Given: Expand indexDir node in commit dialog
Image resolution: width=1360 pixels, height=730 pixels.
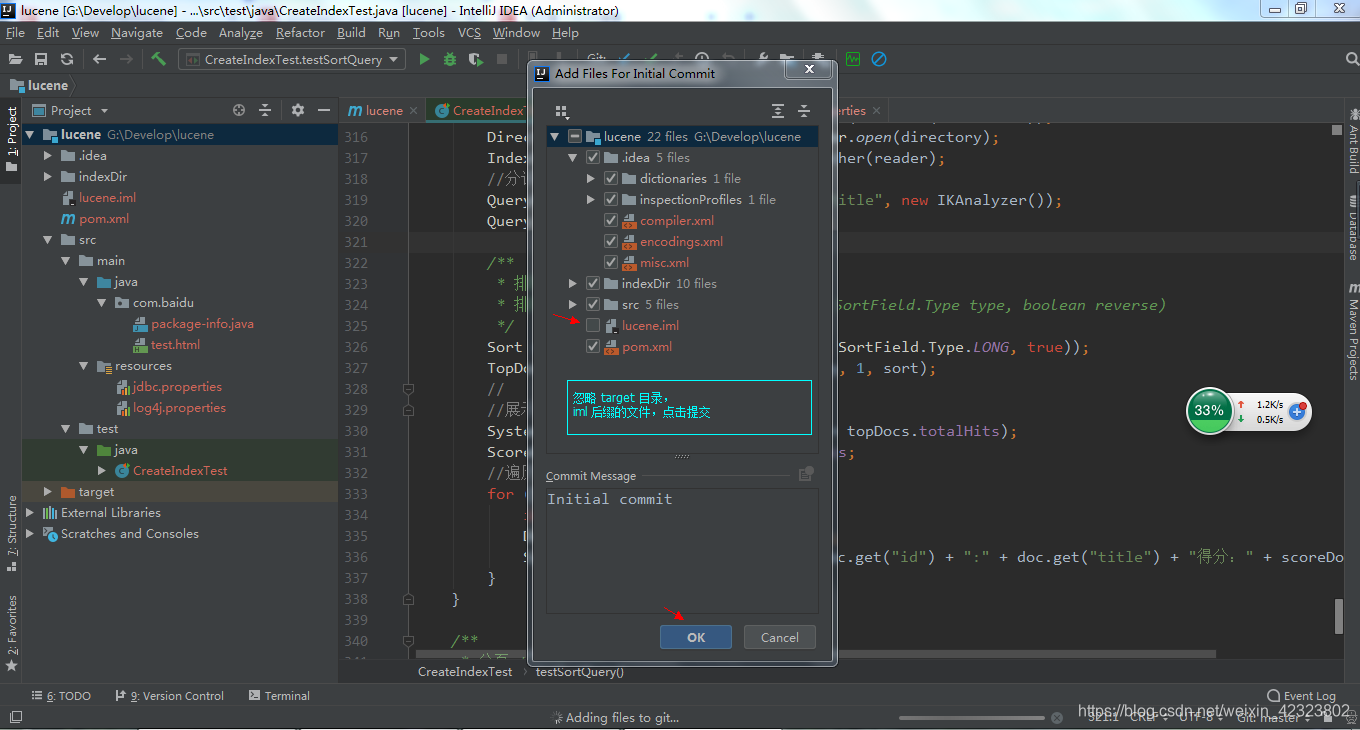Looking at the screenshot, I should [x=573, y=283].
